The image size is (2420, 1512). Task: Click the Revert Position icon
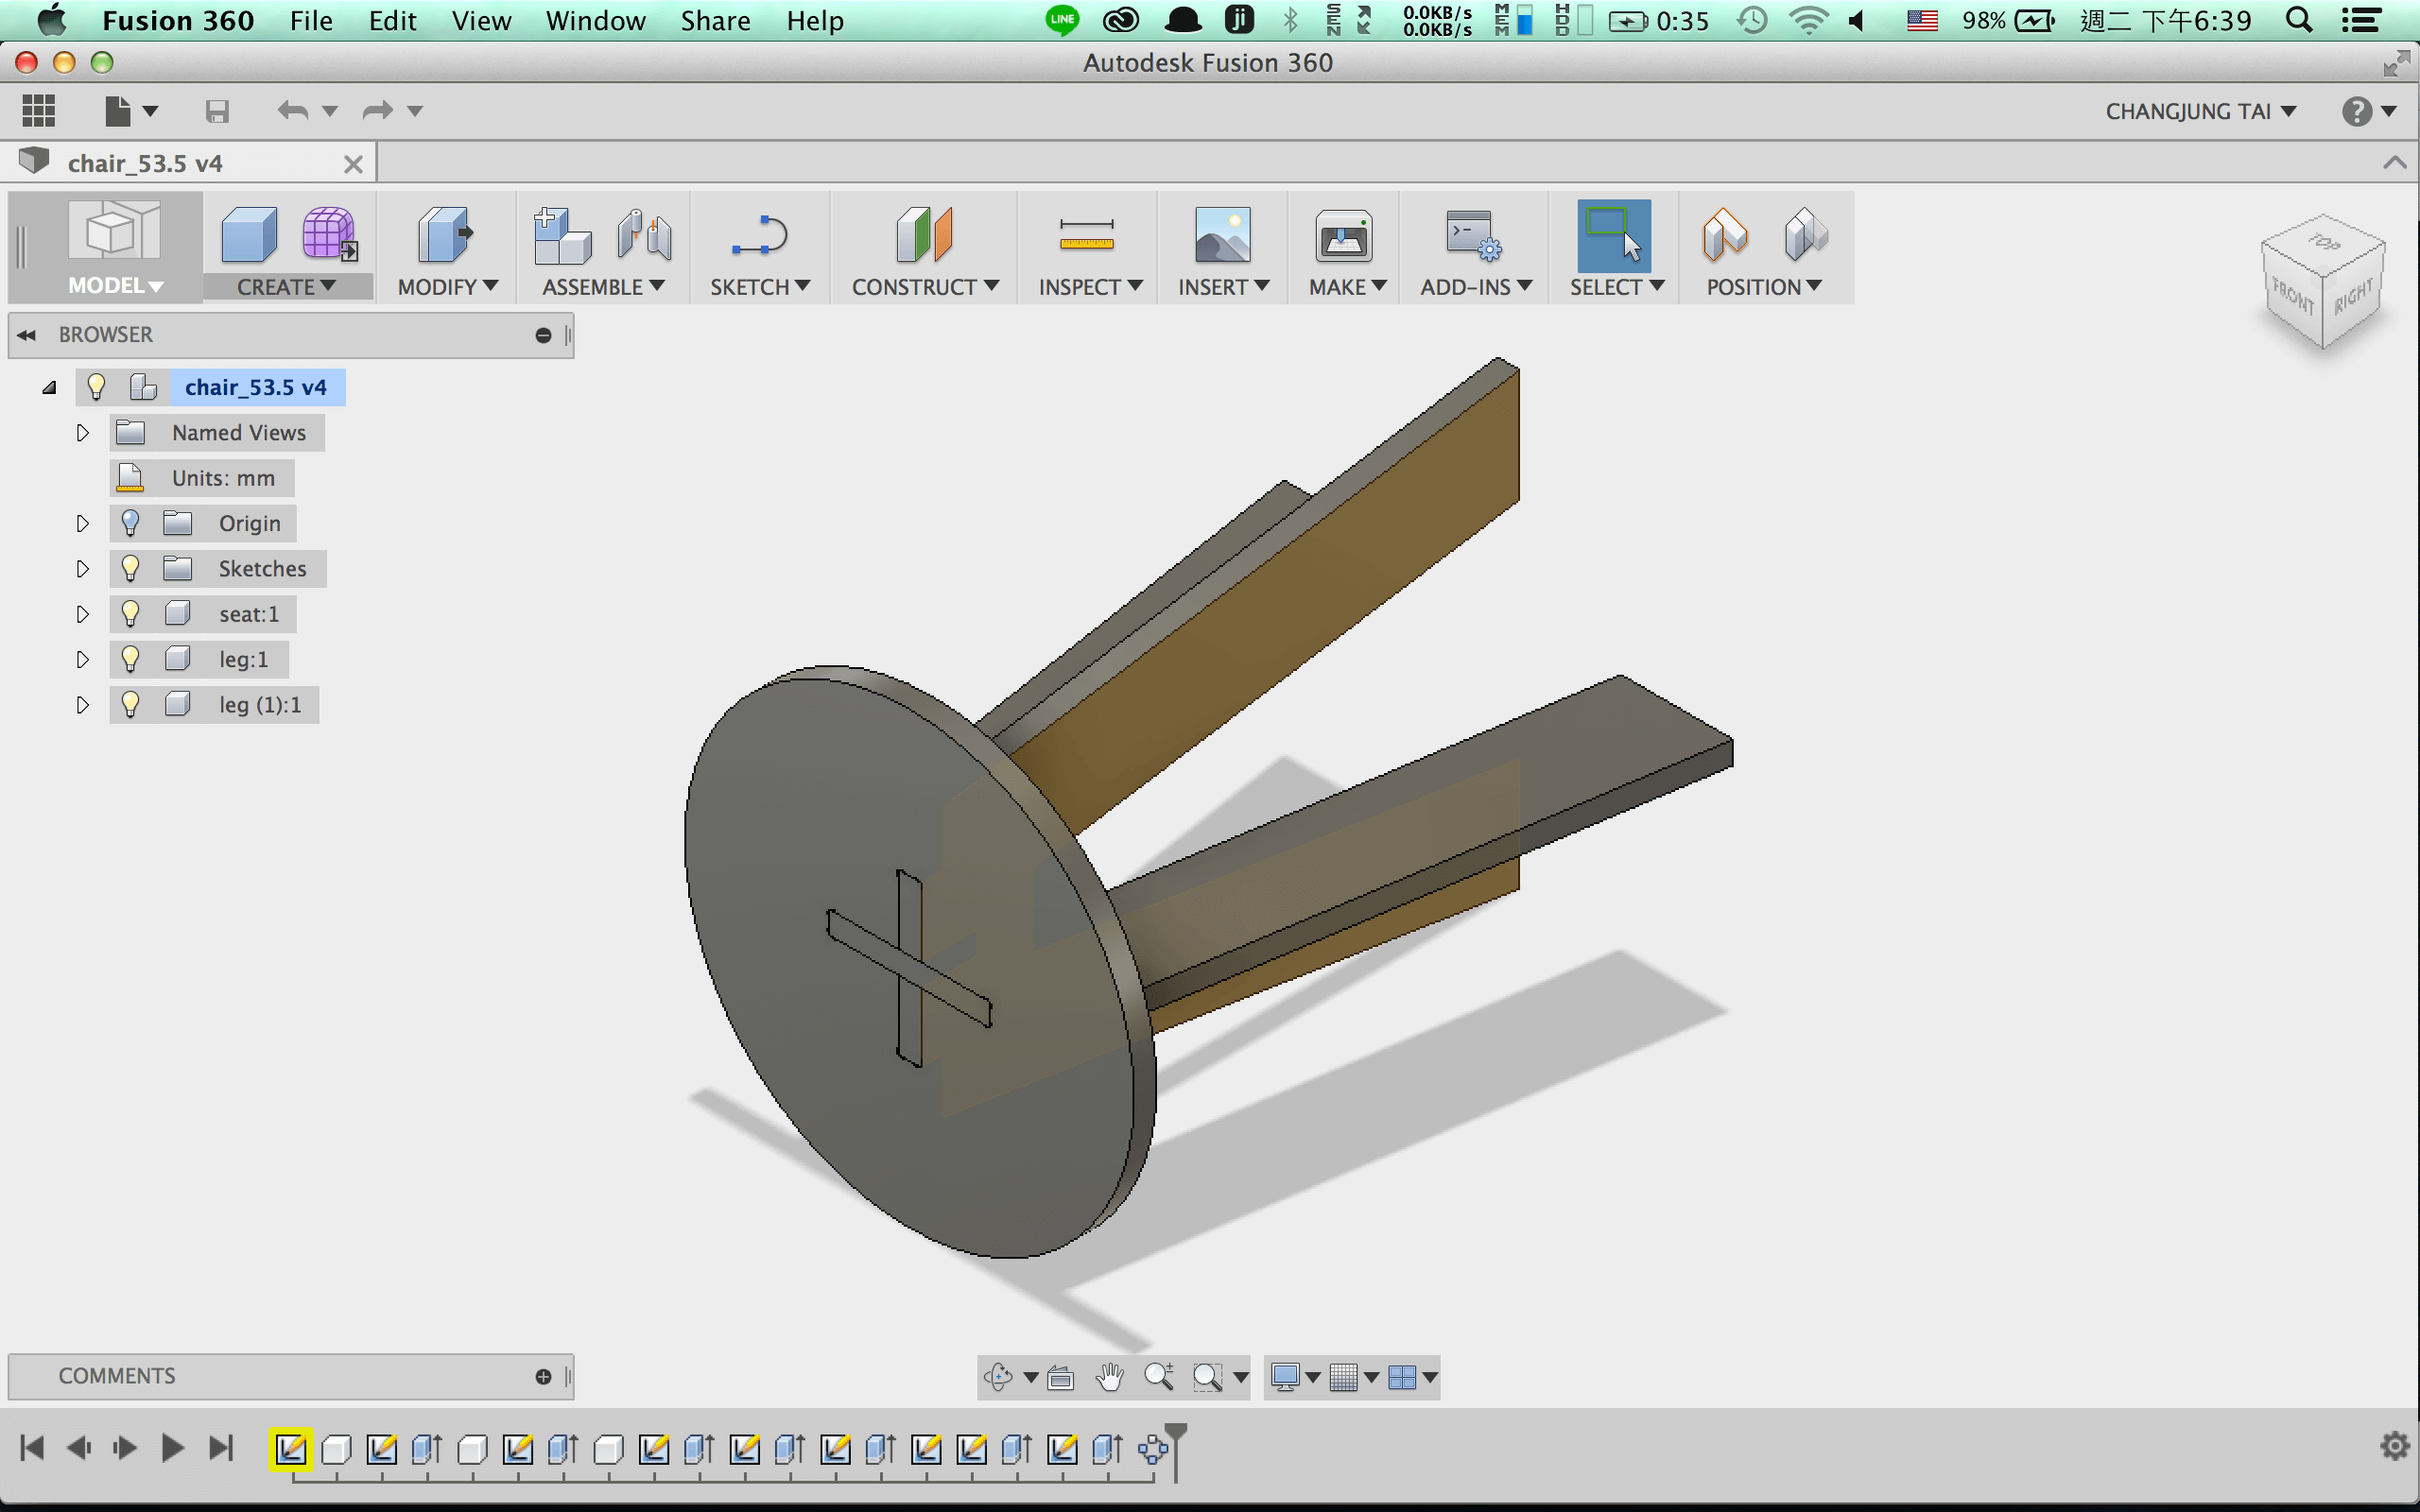(x=1805, y=235)
